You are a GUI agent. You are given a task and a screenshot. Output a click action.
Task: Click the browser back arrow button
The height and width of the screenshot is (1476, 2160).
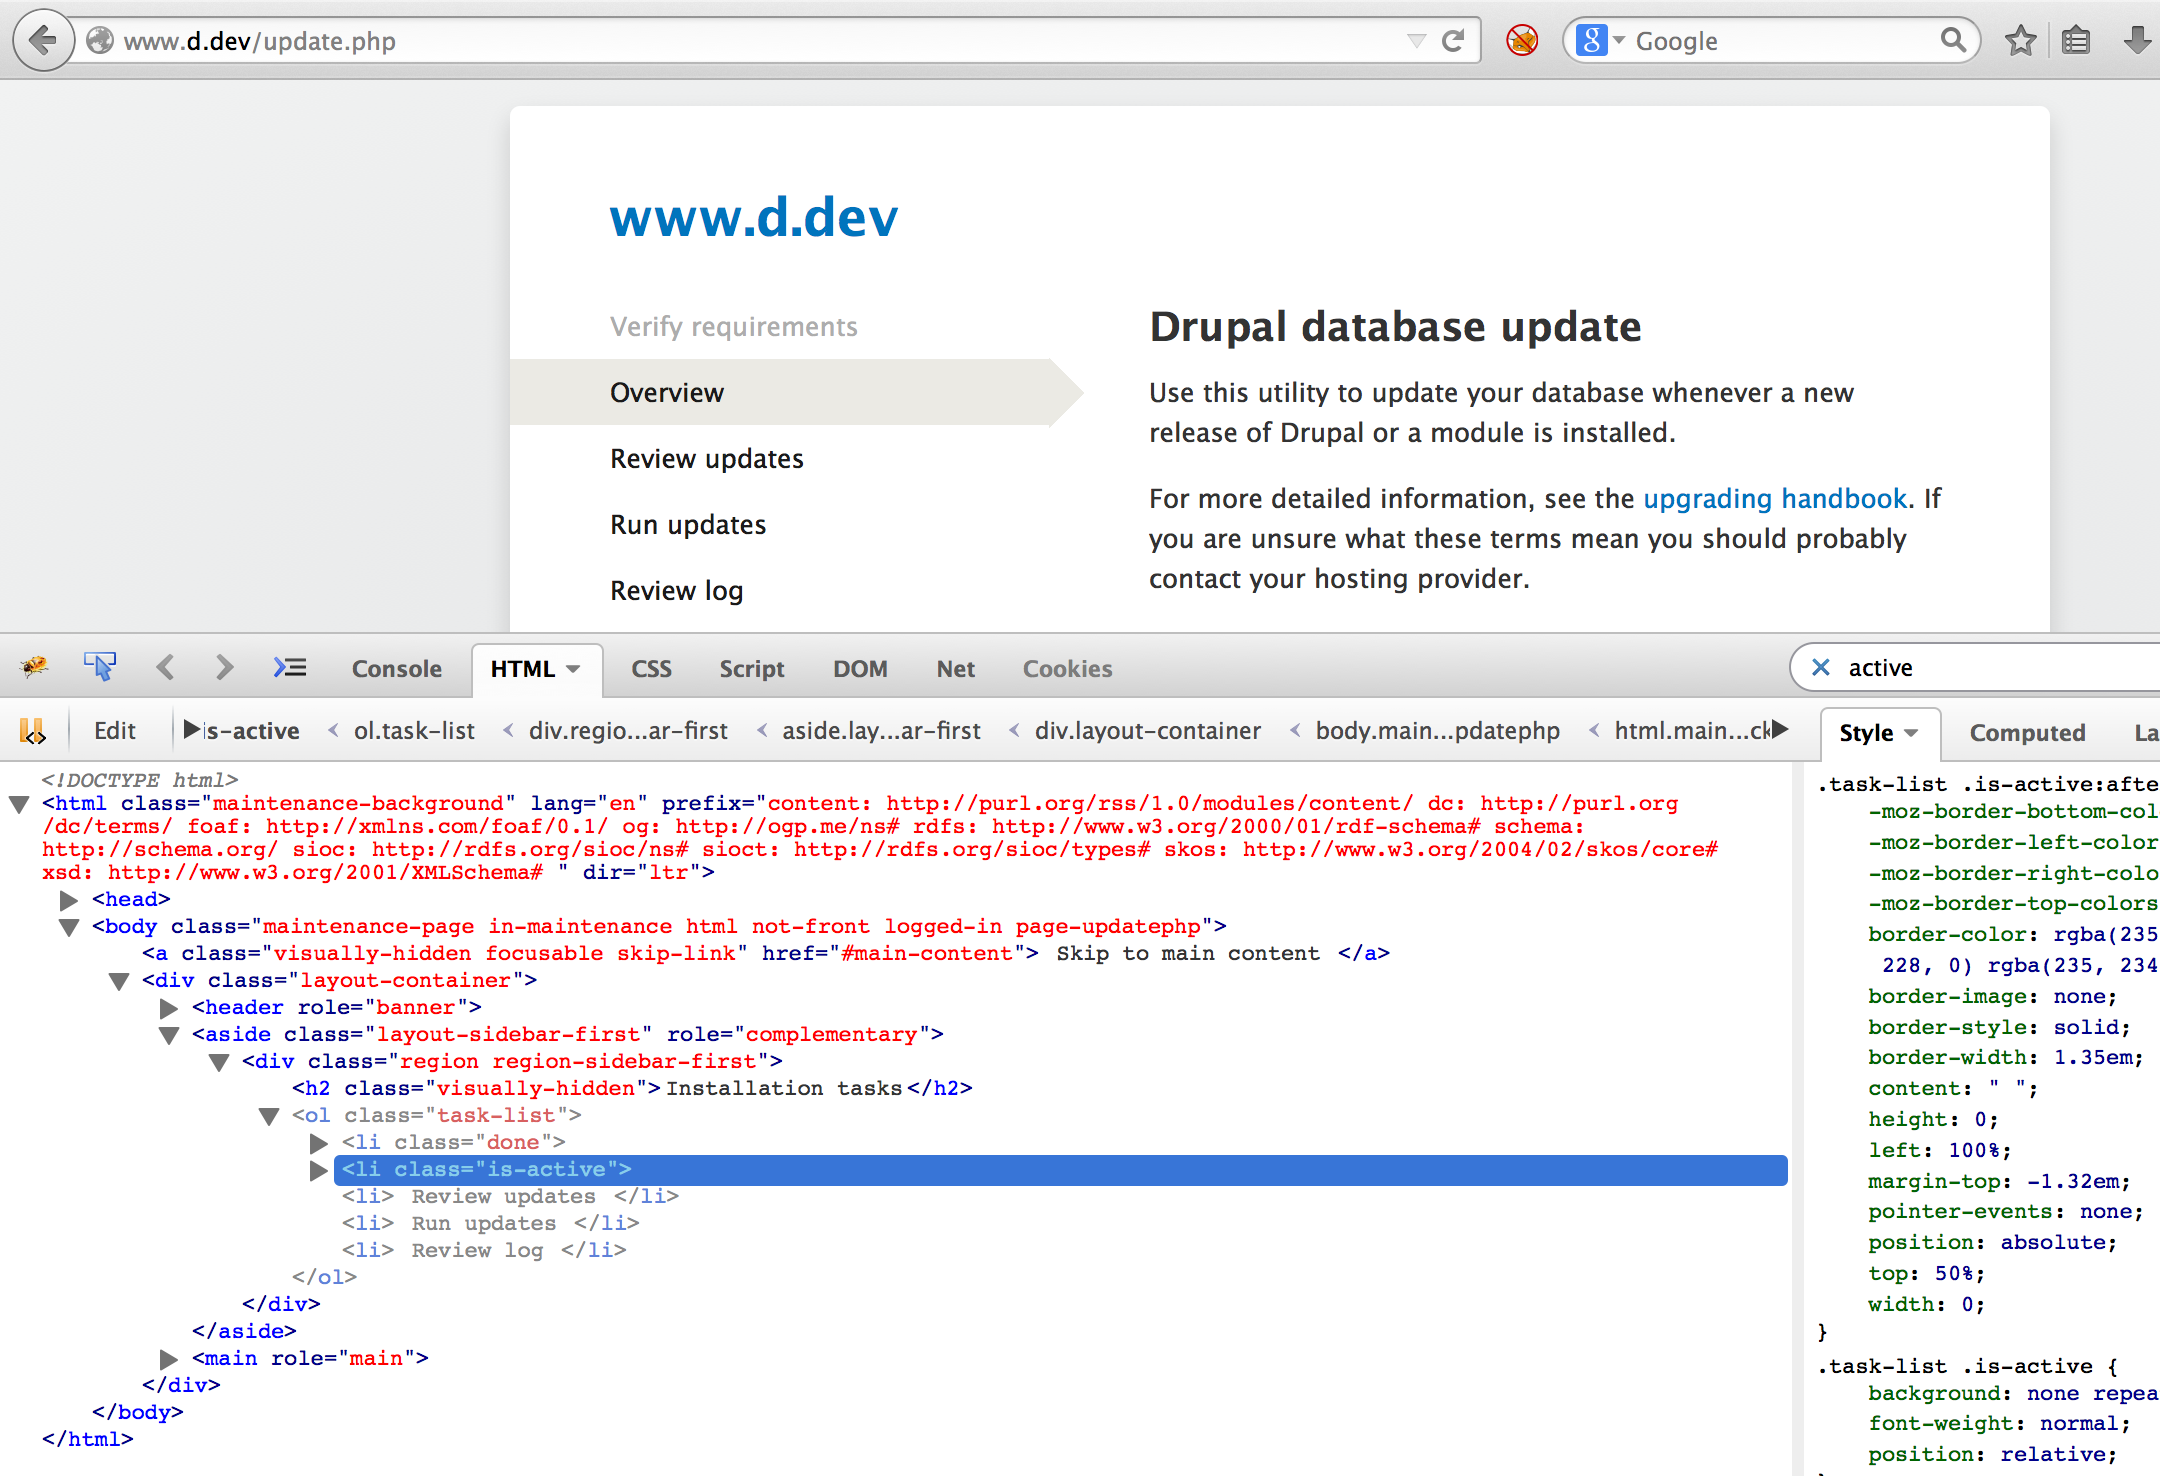click(43, 41)
